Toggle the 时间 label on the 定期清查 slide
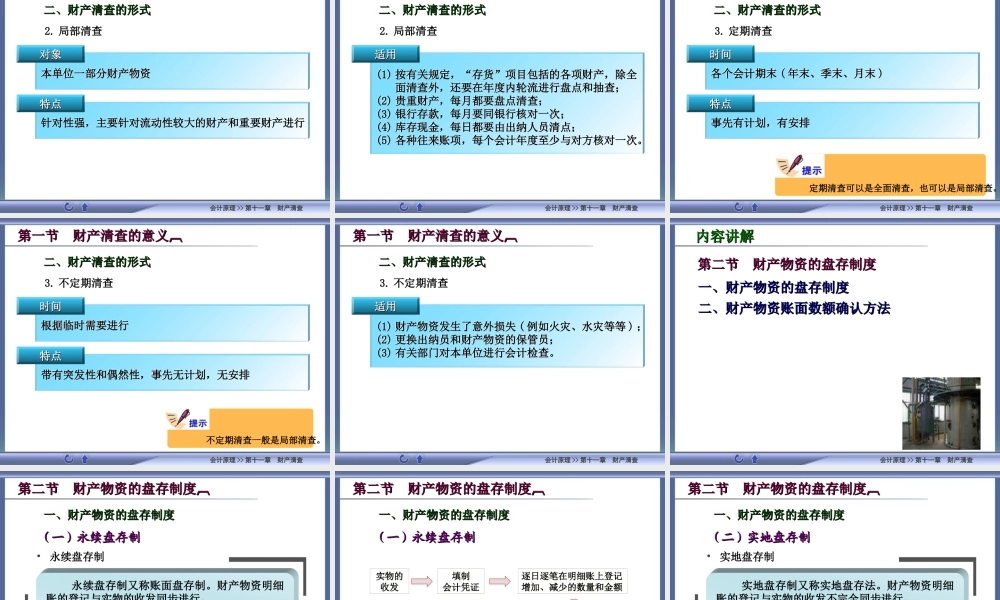 pos(718,53)
